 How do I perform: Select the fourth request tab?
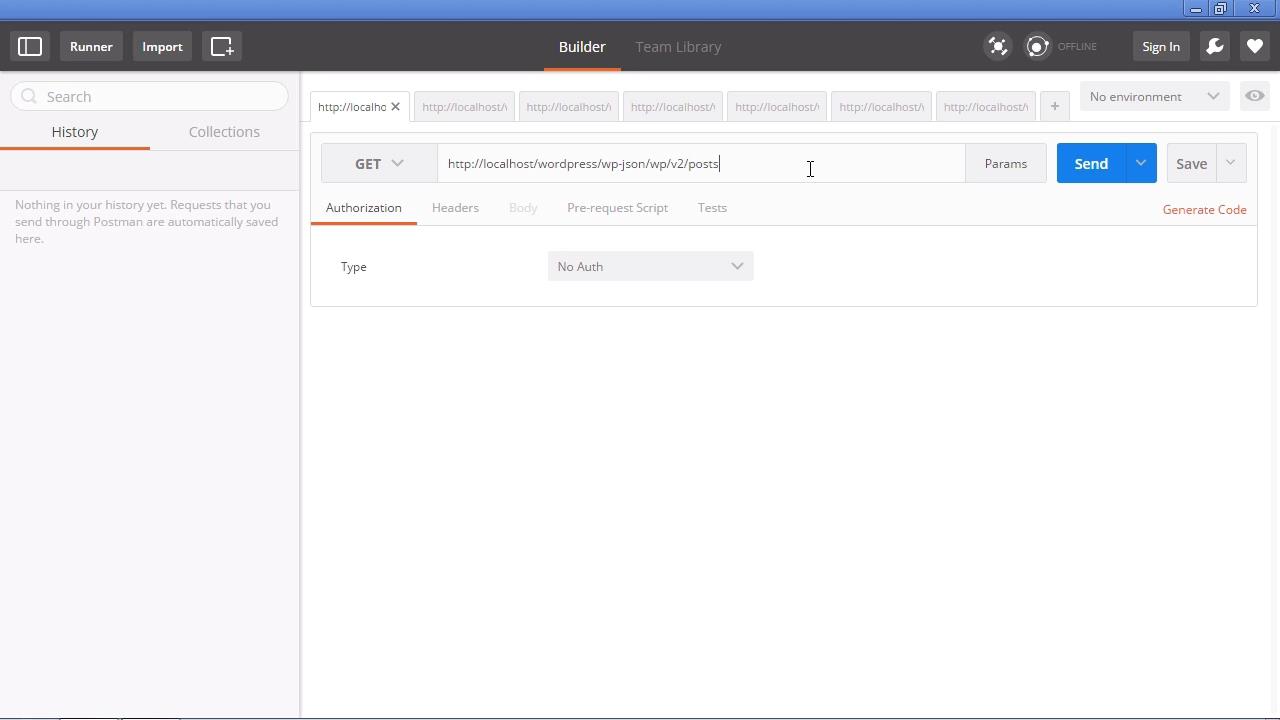[672, 107]
